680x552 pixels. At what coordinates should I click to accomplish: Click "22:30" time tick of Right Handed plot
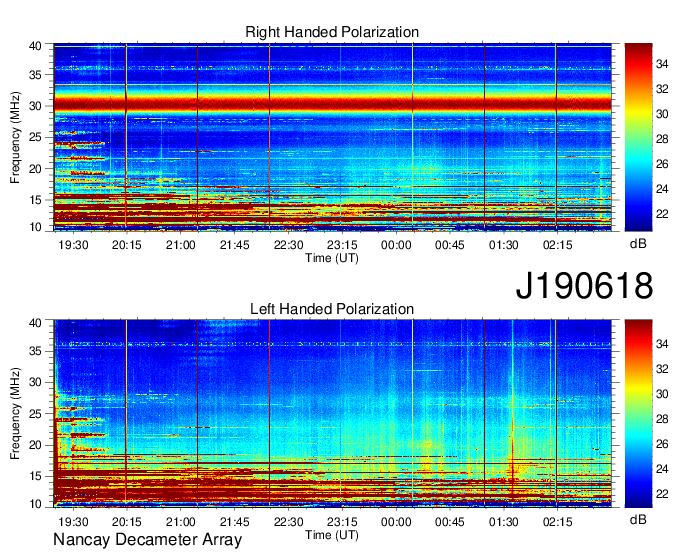tap(288, 245)
